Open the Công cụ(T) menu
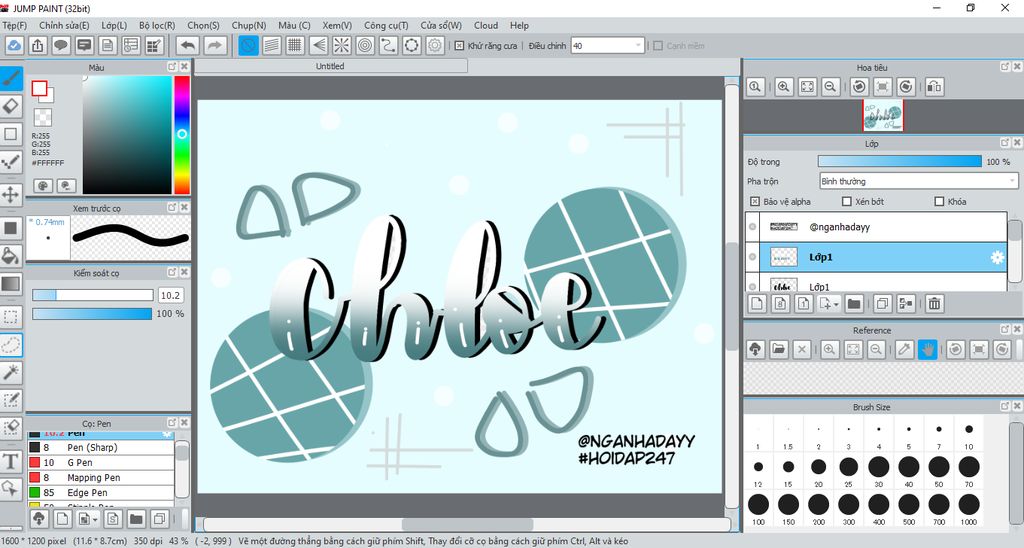 [x=386, y=25]
